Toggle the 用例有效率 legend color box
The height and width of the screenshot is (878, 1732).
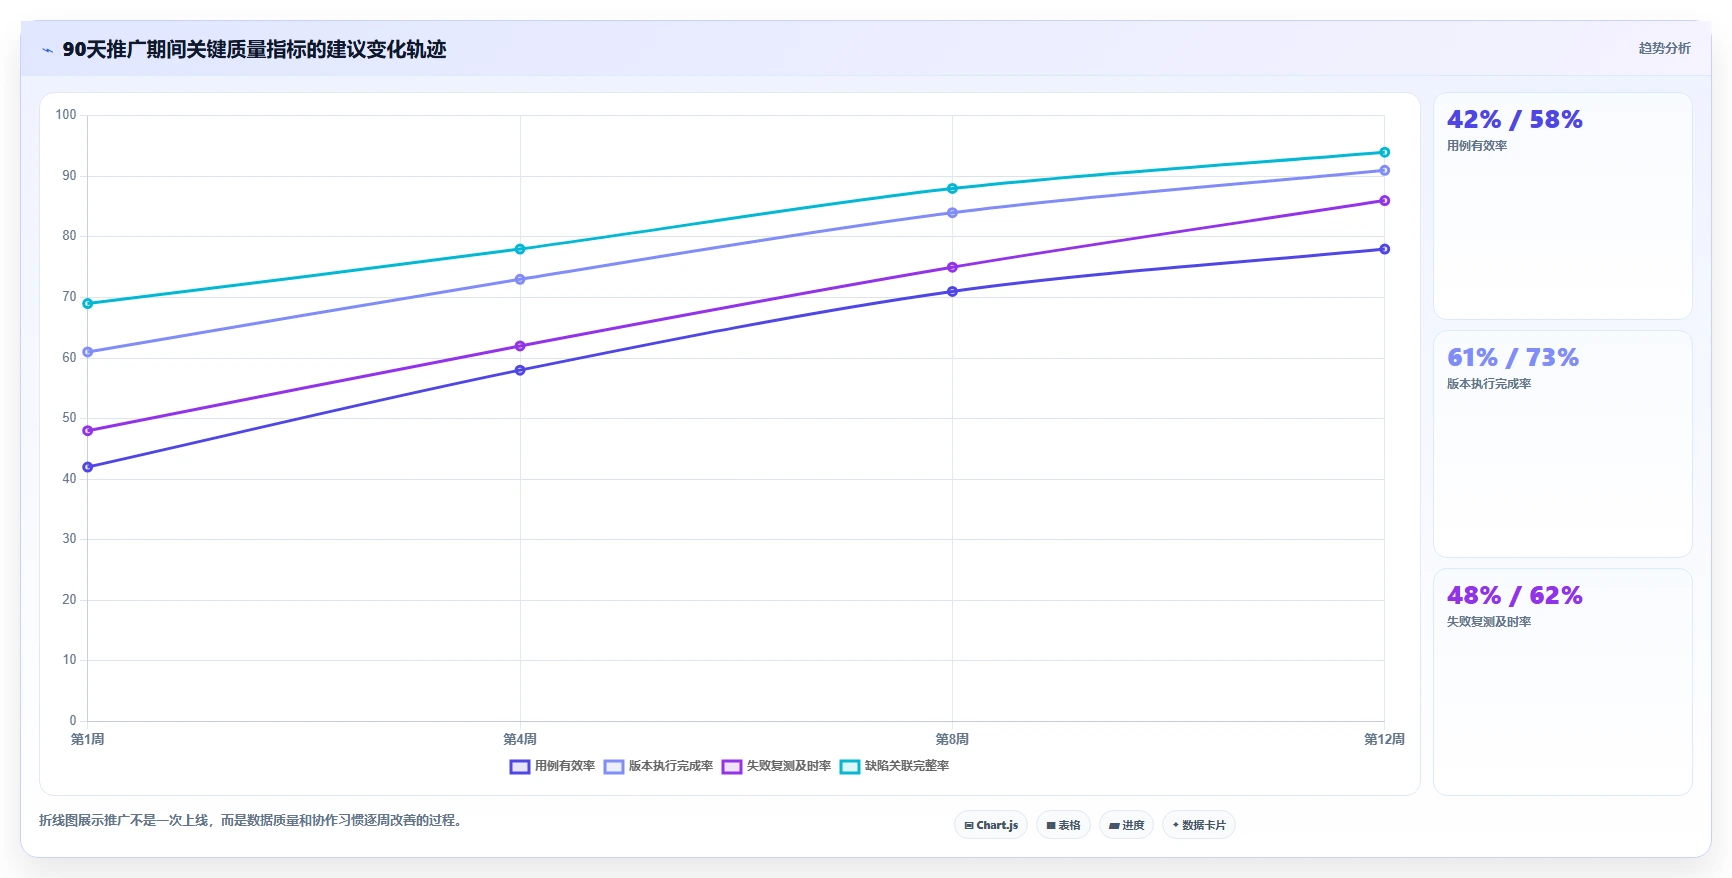point(519,767)
